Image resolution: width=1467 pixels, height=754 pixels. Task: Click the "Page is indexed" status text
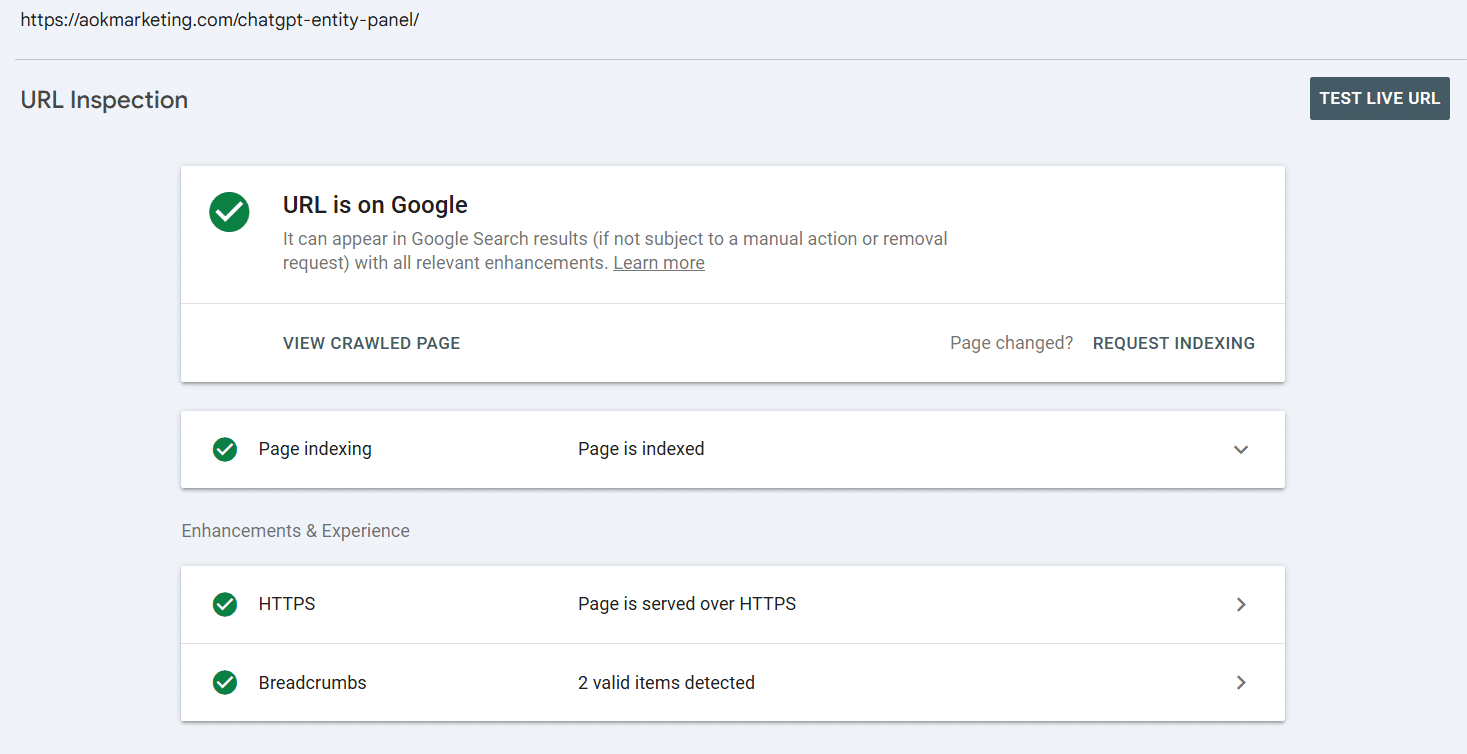[x=641, y=448]
